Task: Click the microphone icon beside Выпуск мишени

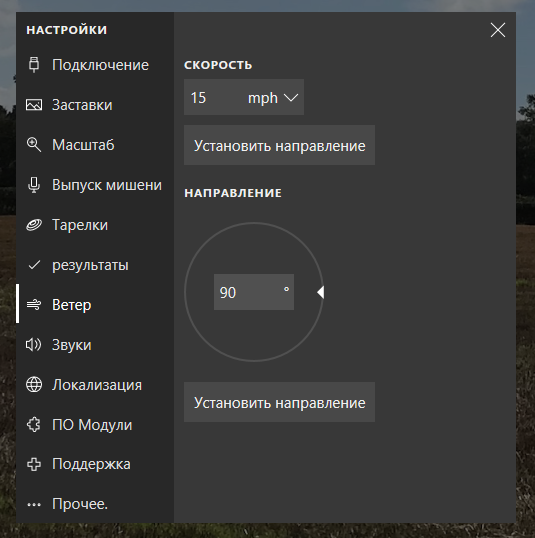Action: [x=34, y=185]
